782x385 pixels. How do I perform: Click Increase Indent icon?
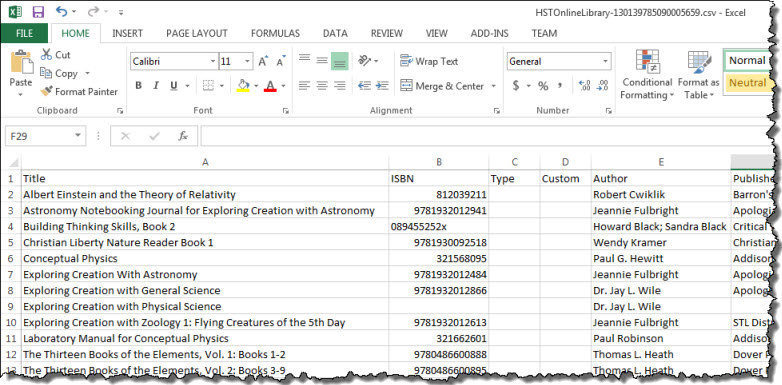(382, 86)
